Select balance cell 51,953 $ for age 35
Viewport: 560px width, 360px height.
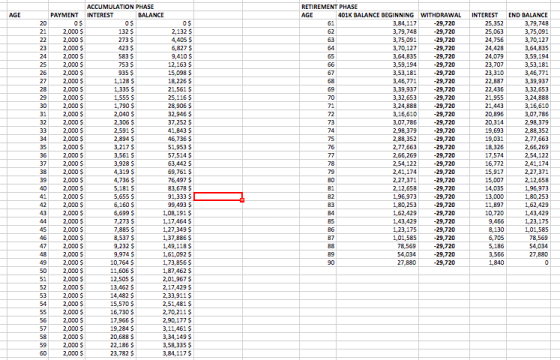point(164,147)
